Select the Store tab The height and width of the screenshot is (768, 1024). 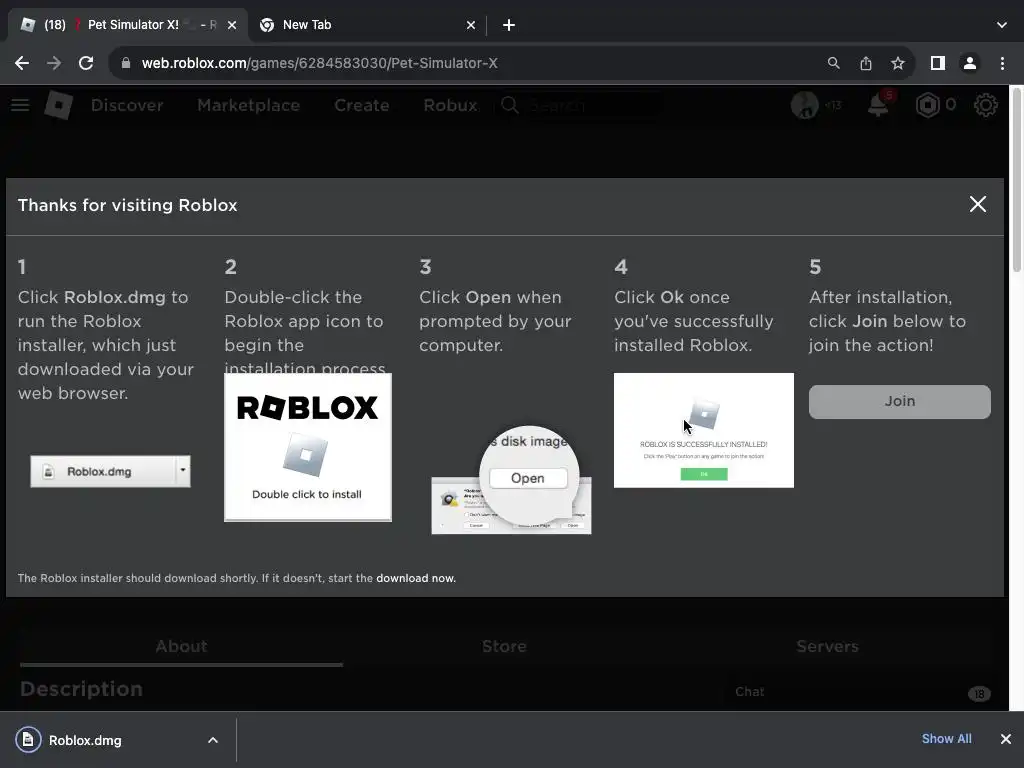click(504, 647)
